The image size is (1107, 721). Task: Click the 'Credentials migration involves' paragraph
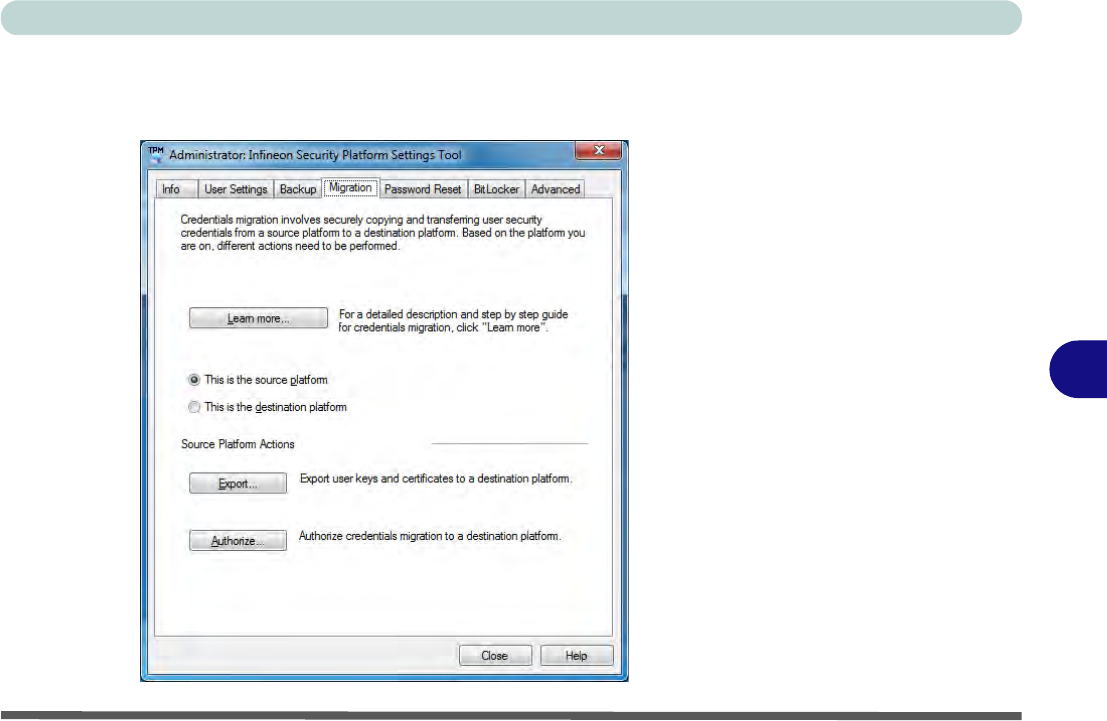click(x=383, y=233)
